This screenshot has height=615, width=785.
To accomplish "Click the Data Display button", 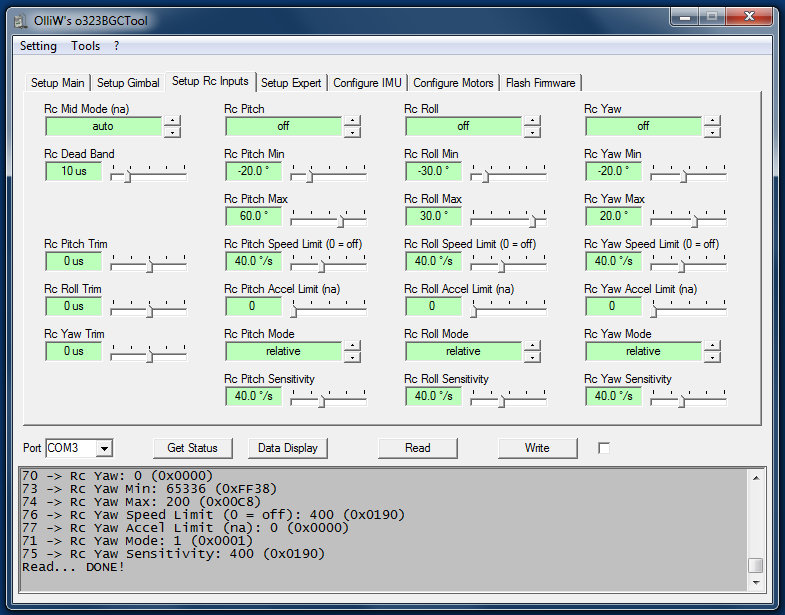I will (288, 448).
